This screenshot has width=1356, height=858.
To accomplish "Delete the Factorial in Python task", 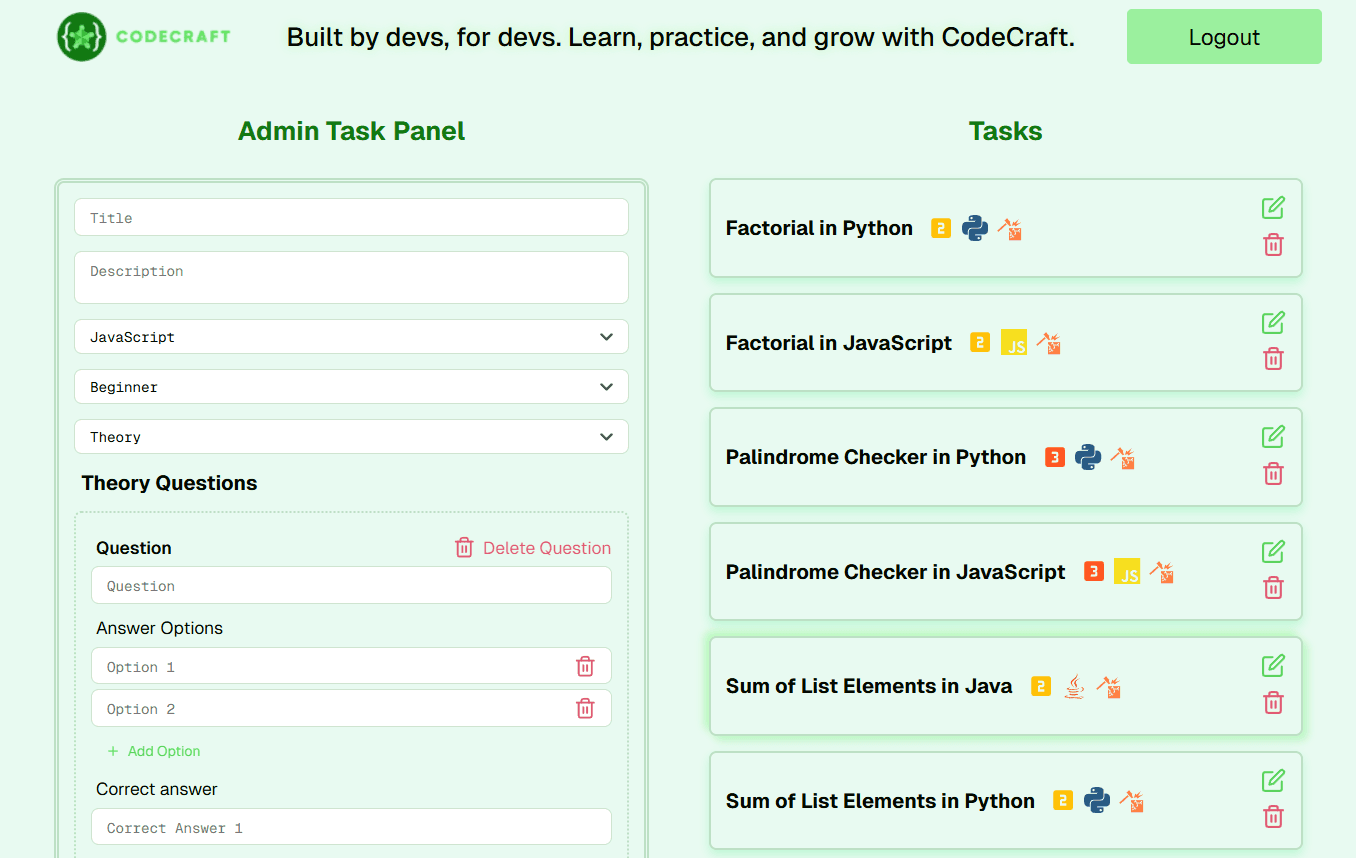I will 1272,245.
